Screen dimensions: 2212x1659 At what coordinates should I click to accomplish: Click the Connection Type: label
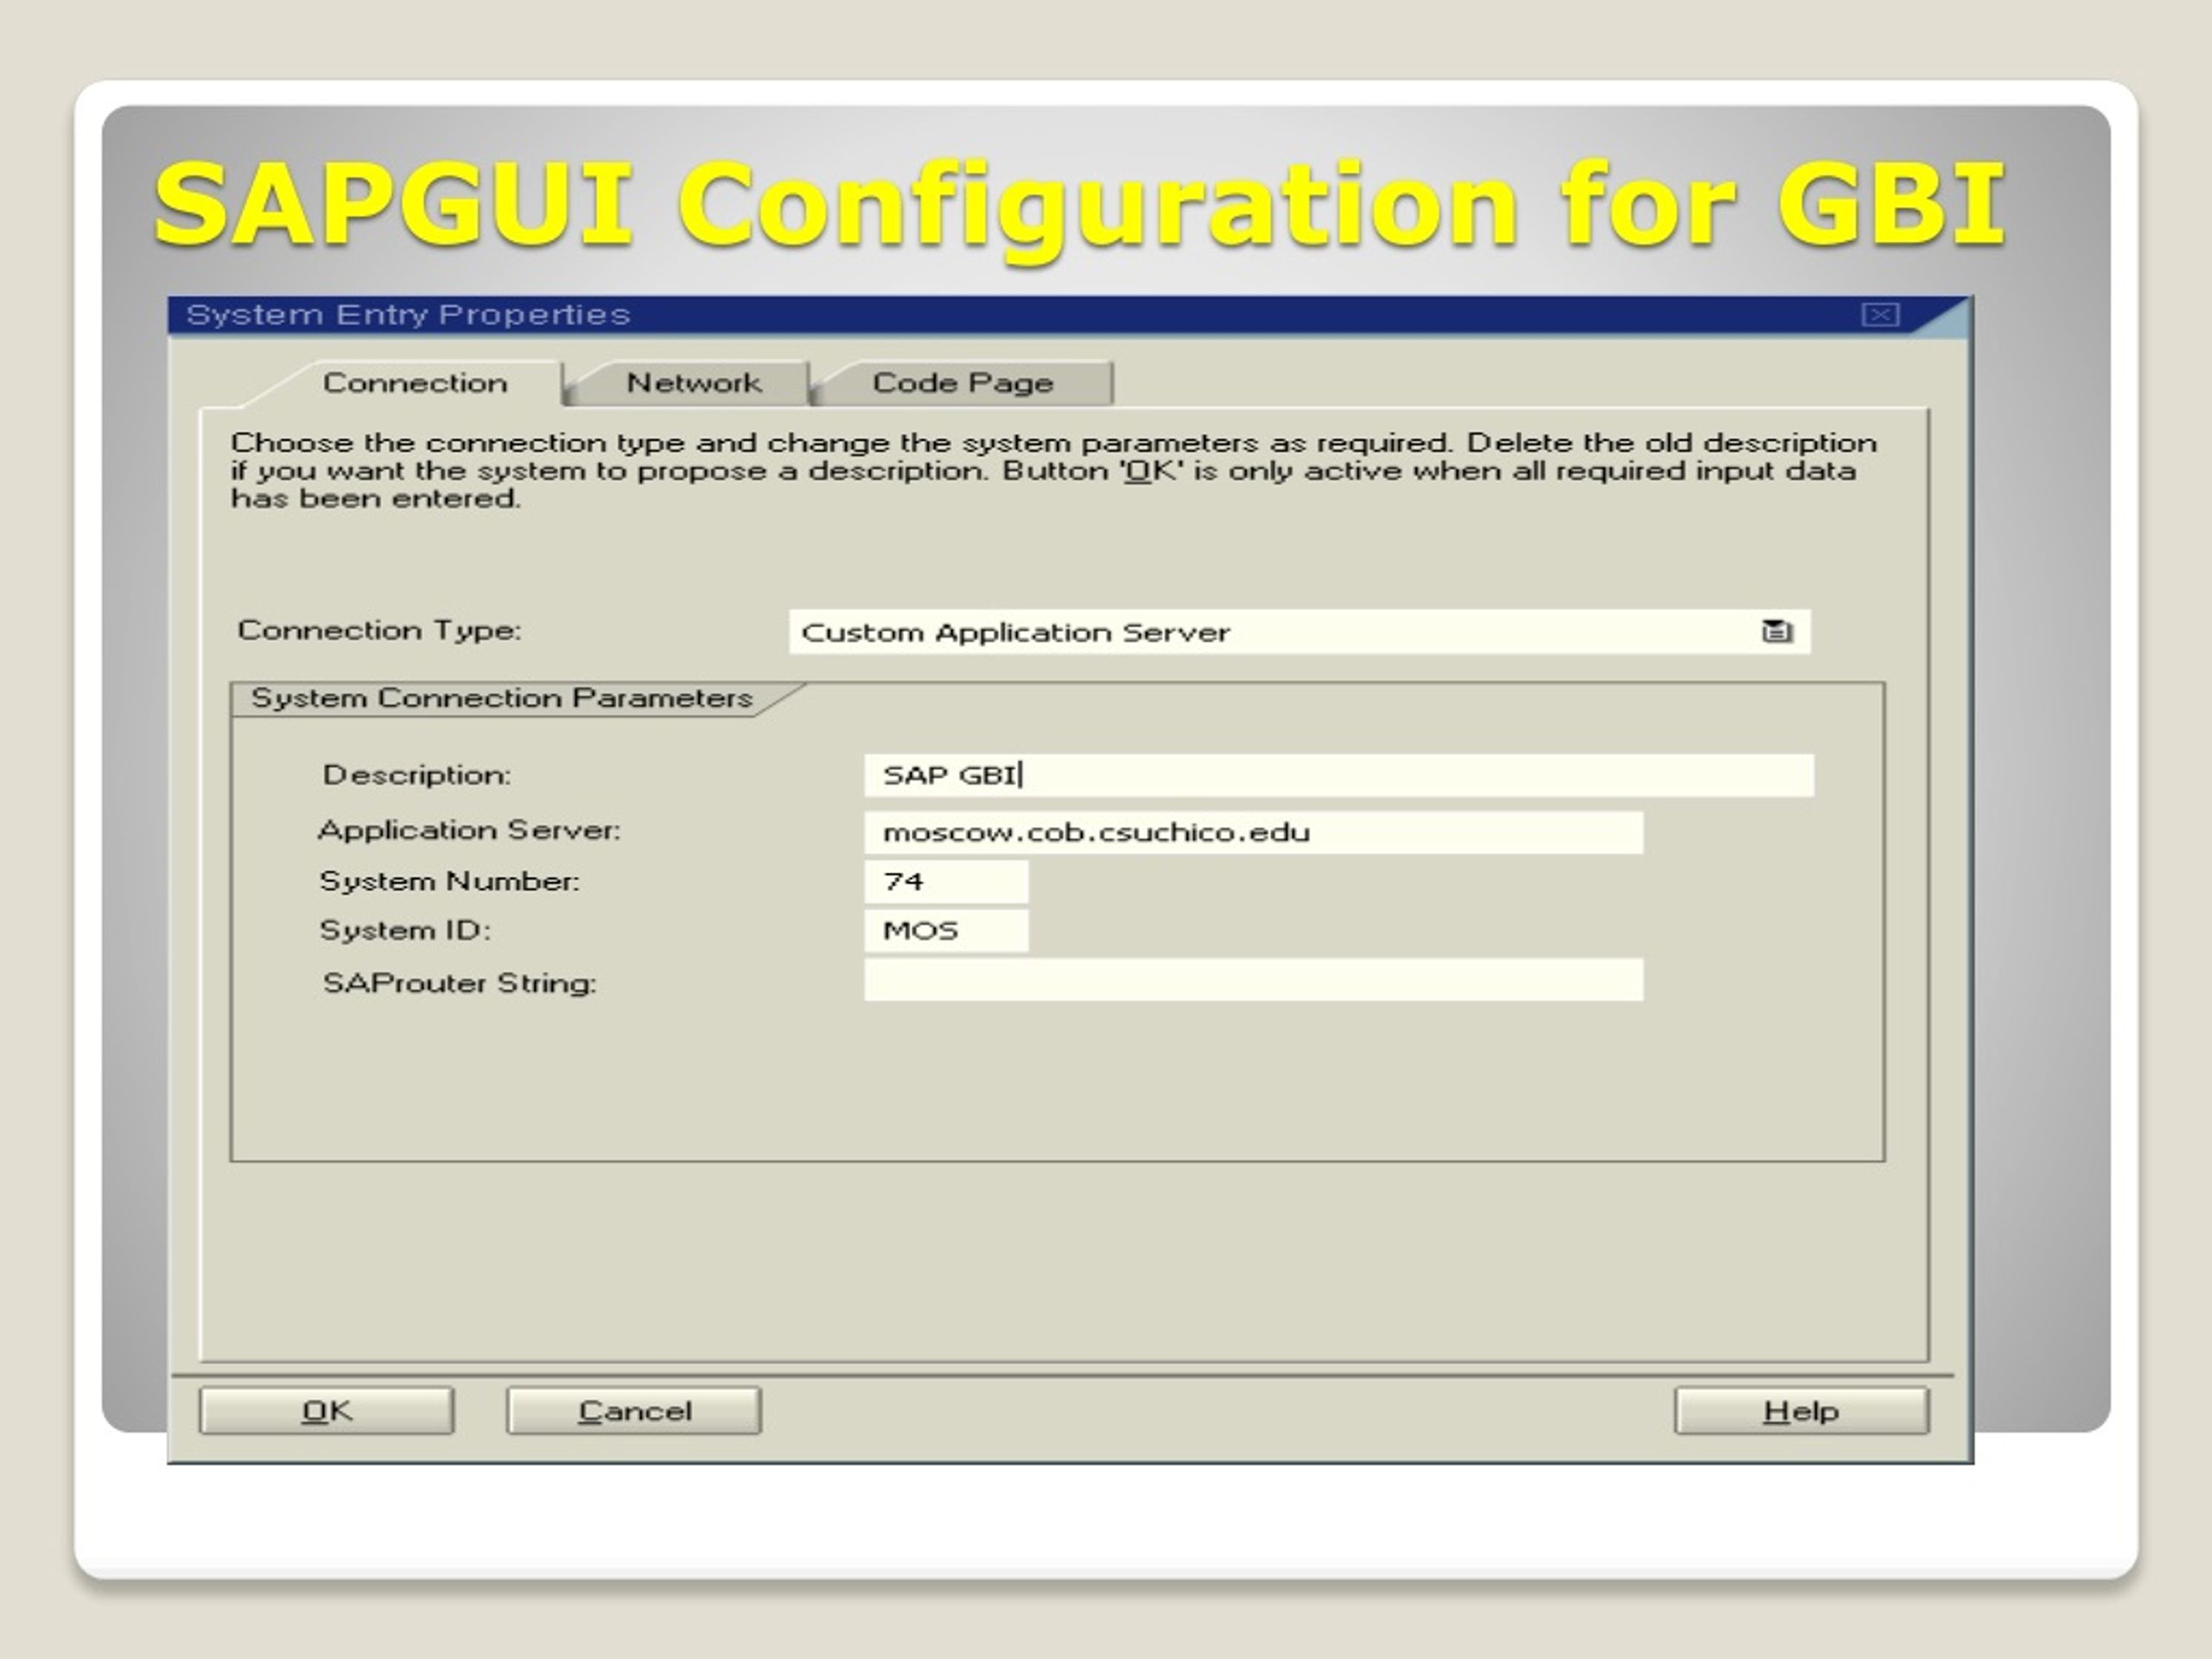click(379, 630)
